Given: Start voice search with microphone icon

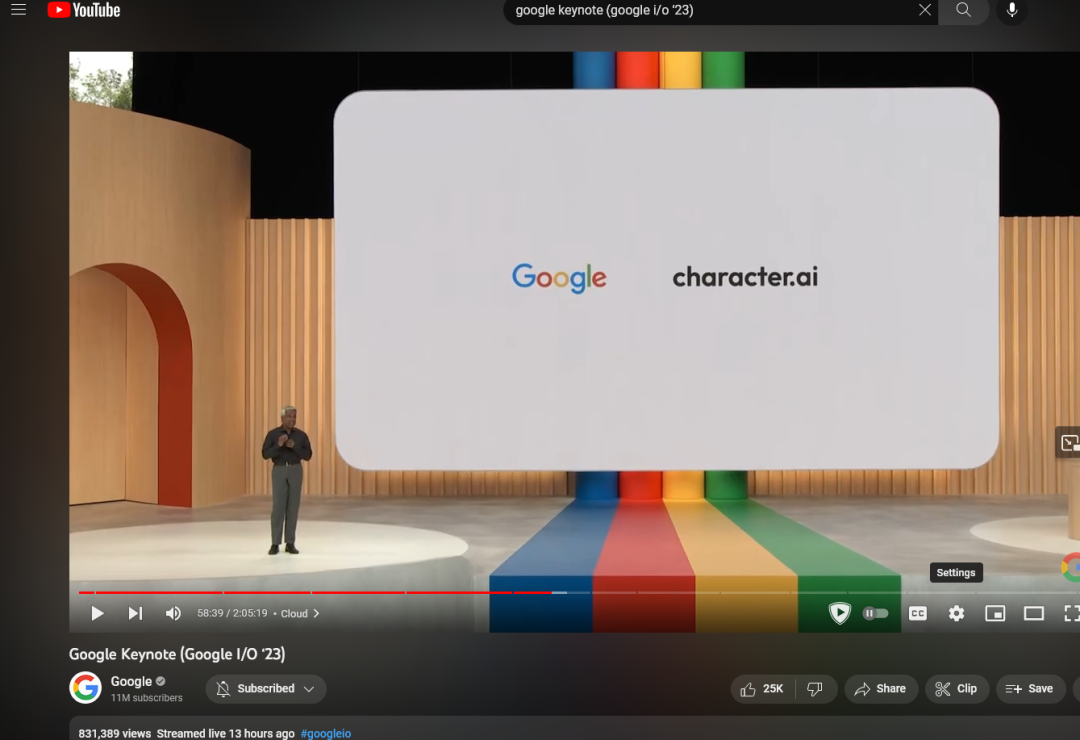Looking at the screenshot, I should 1012,10.
